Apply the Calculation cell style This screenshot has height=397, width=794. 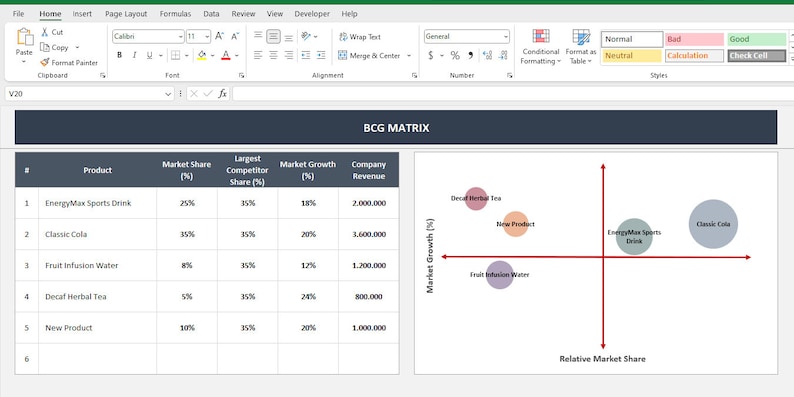pyautogui.click(x=694, y=56)
